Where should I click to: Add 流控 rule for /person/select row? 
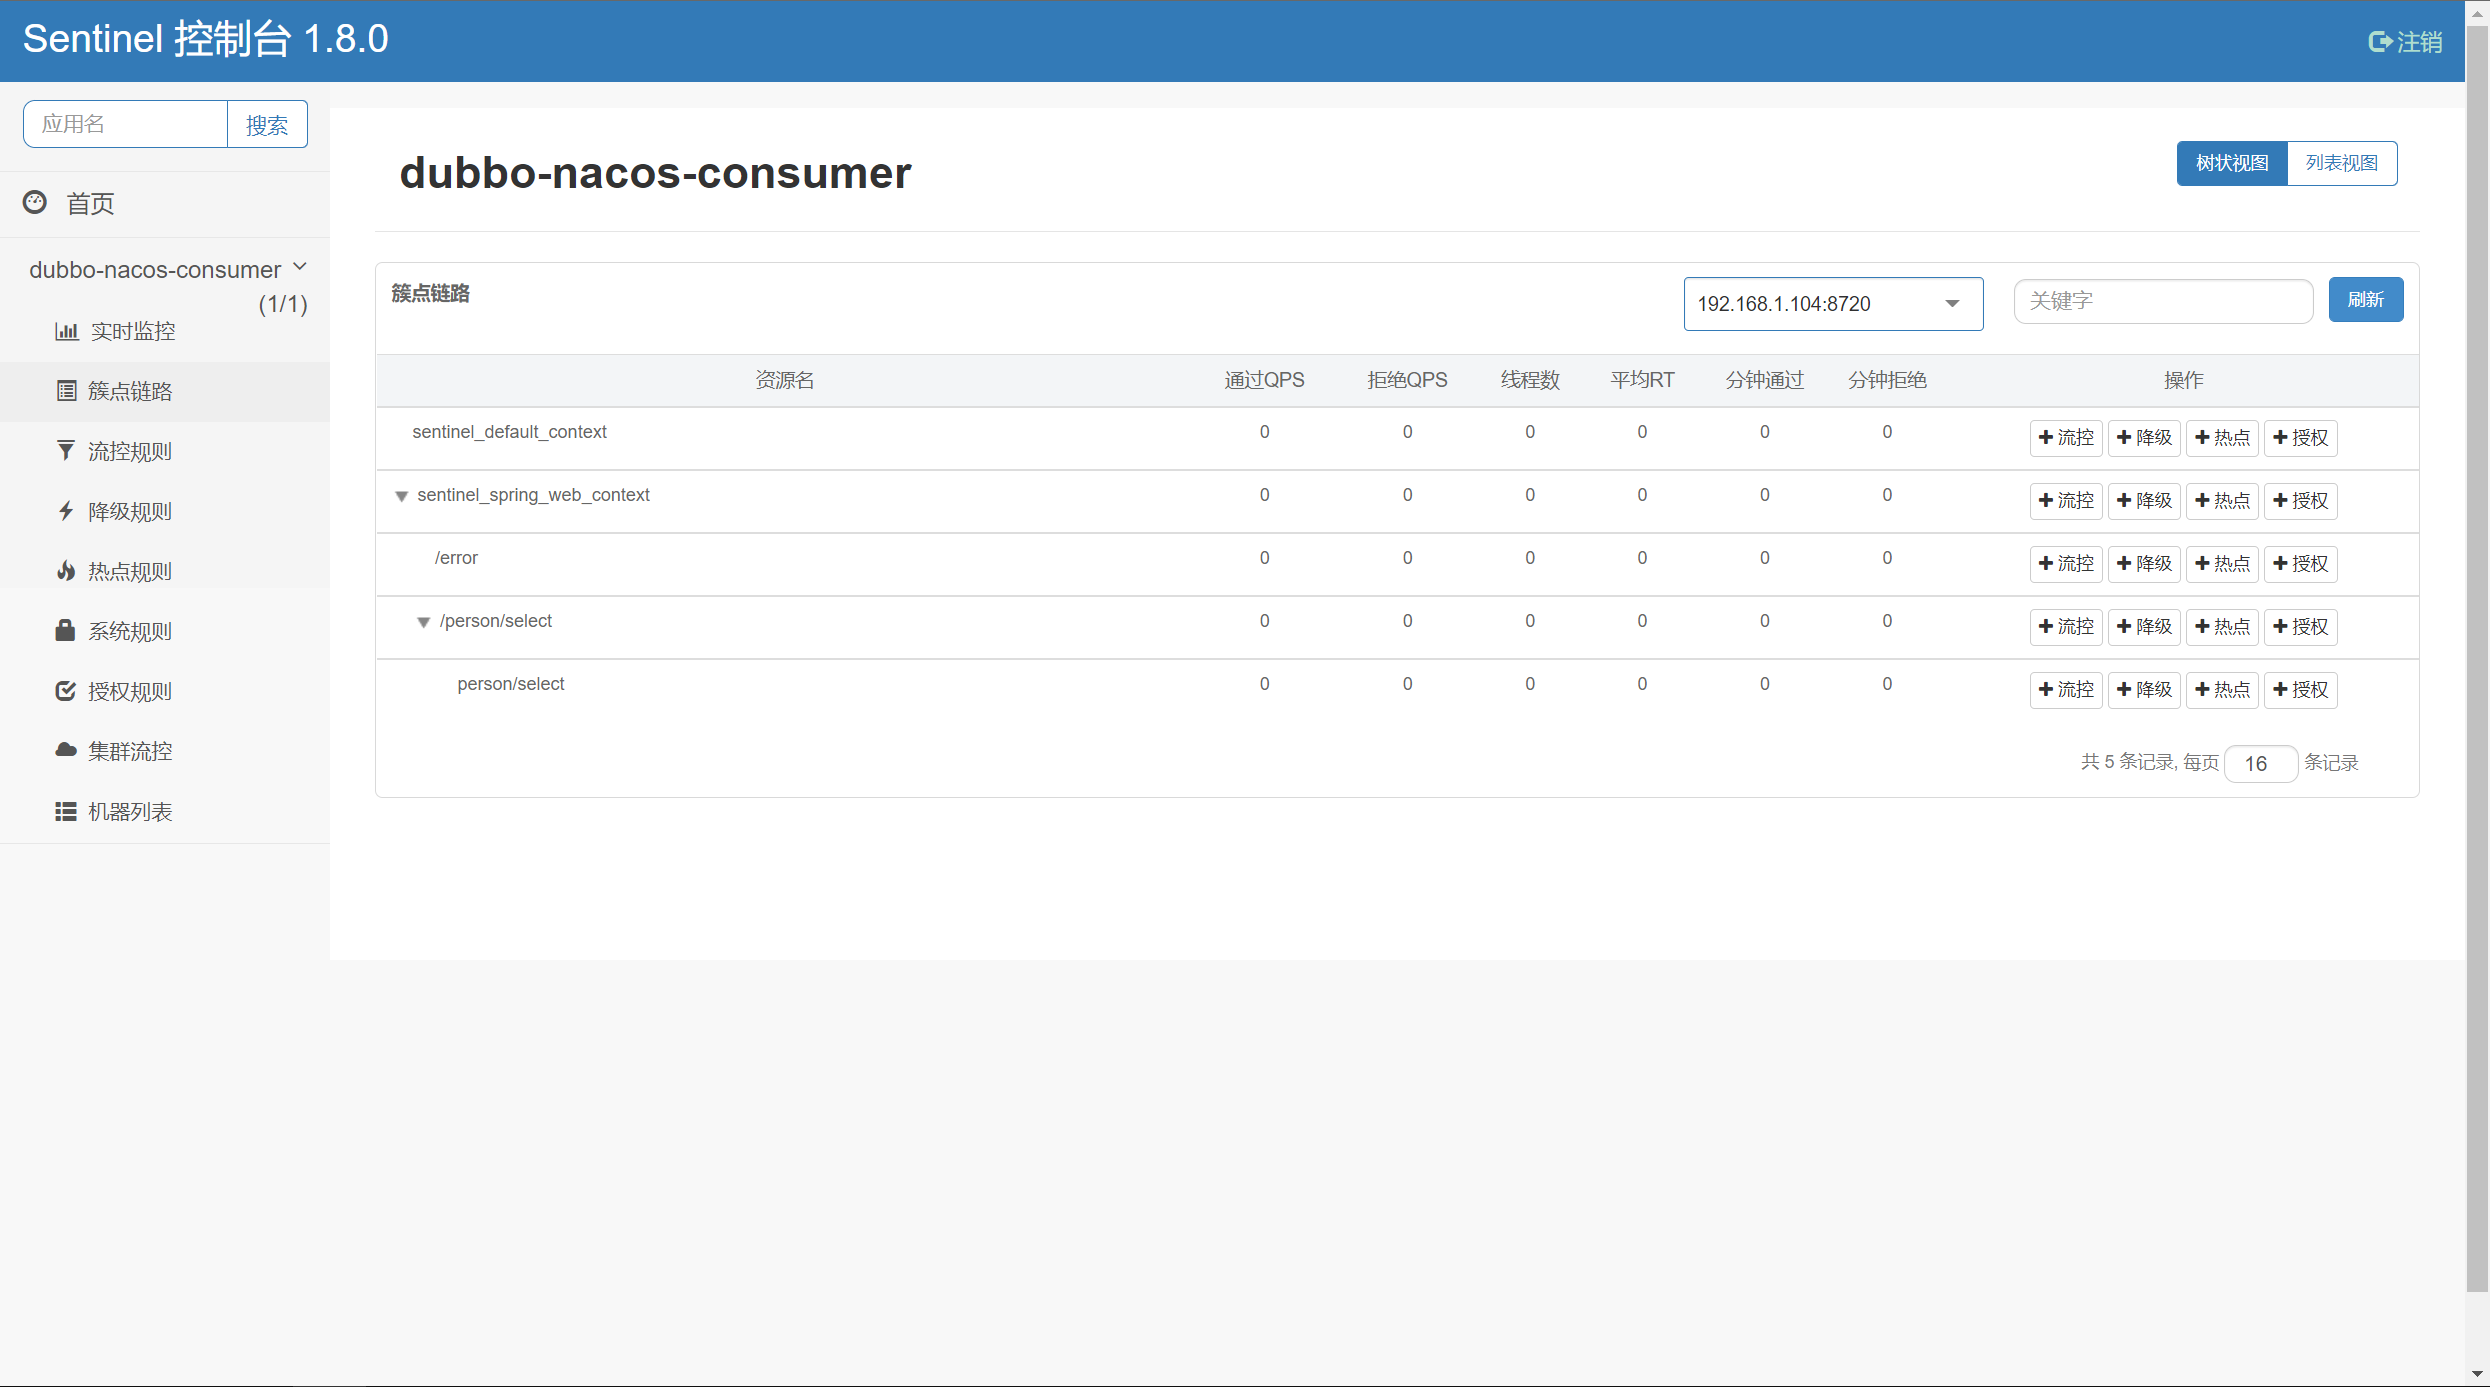pos(2066,627)
